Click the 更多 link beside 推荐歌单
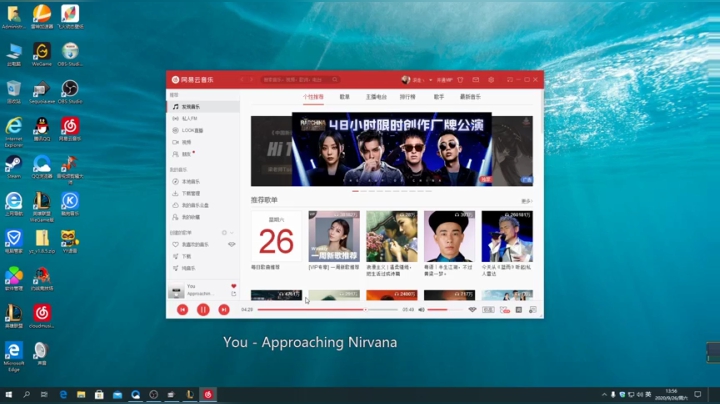 click(526, 201)
